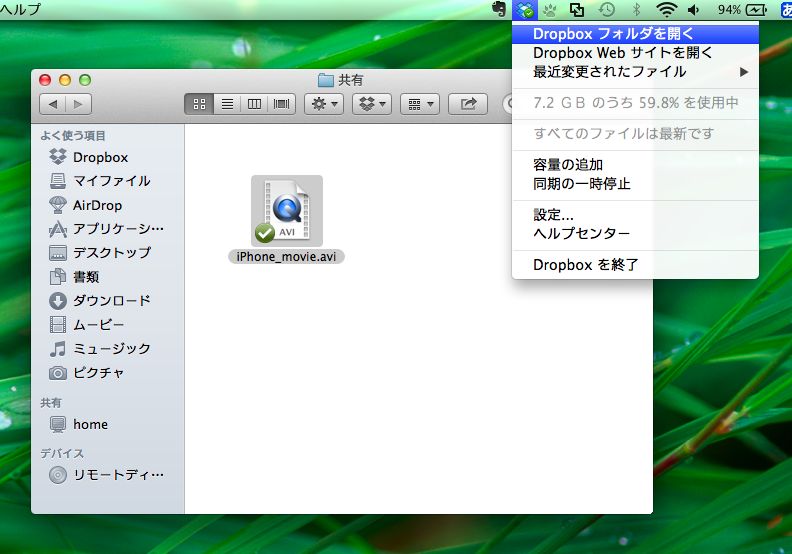Go back in Finder history

coord(53,104)
